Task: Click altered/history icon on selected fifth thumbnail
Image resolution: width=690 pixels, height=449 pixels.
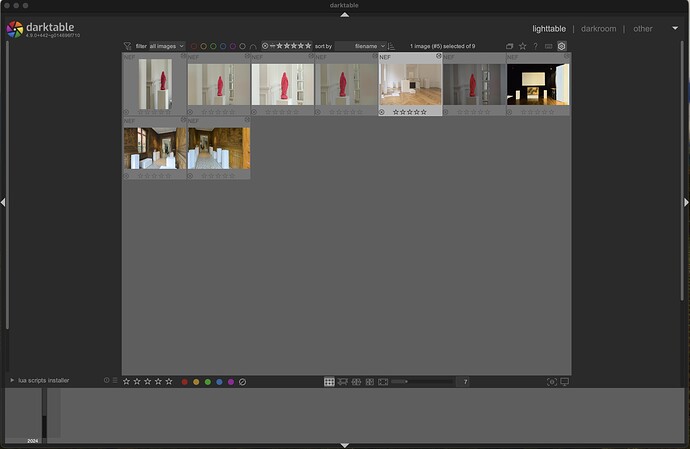Action: (438, 56)
